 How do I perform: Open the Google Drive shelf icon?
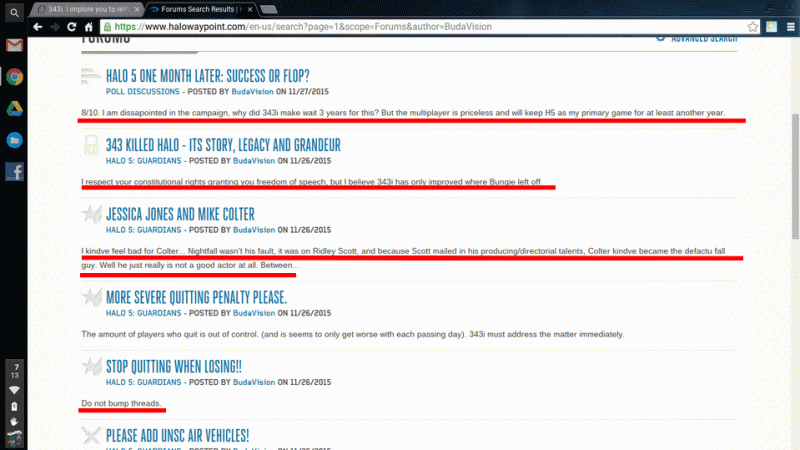(15, 109)
